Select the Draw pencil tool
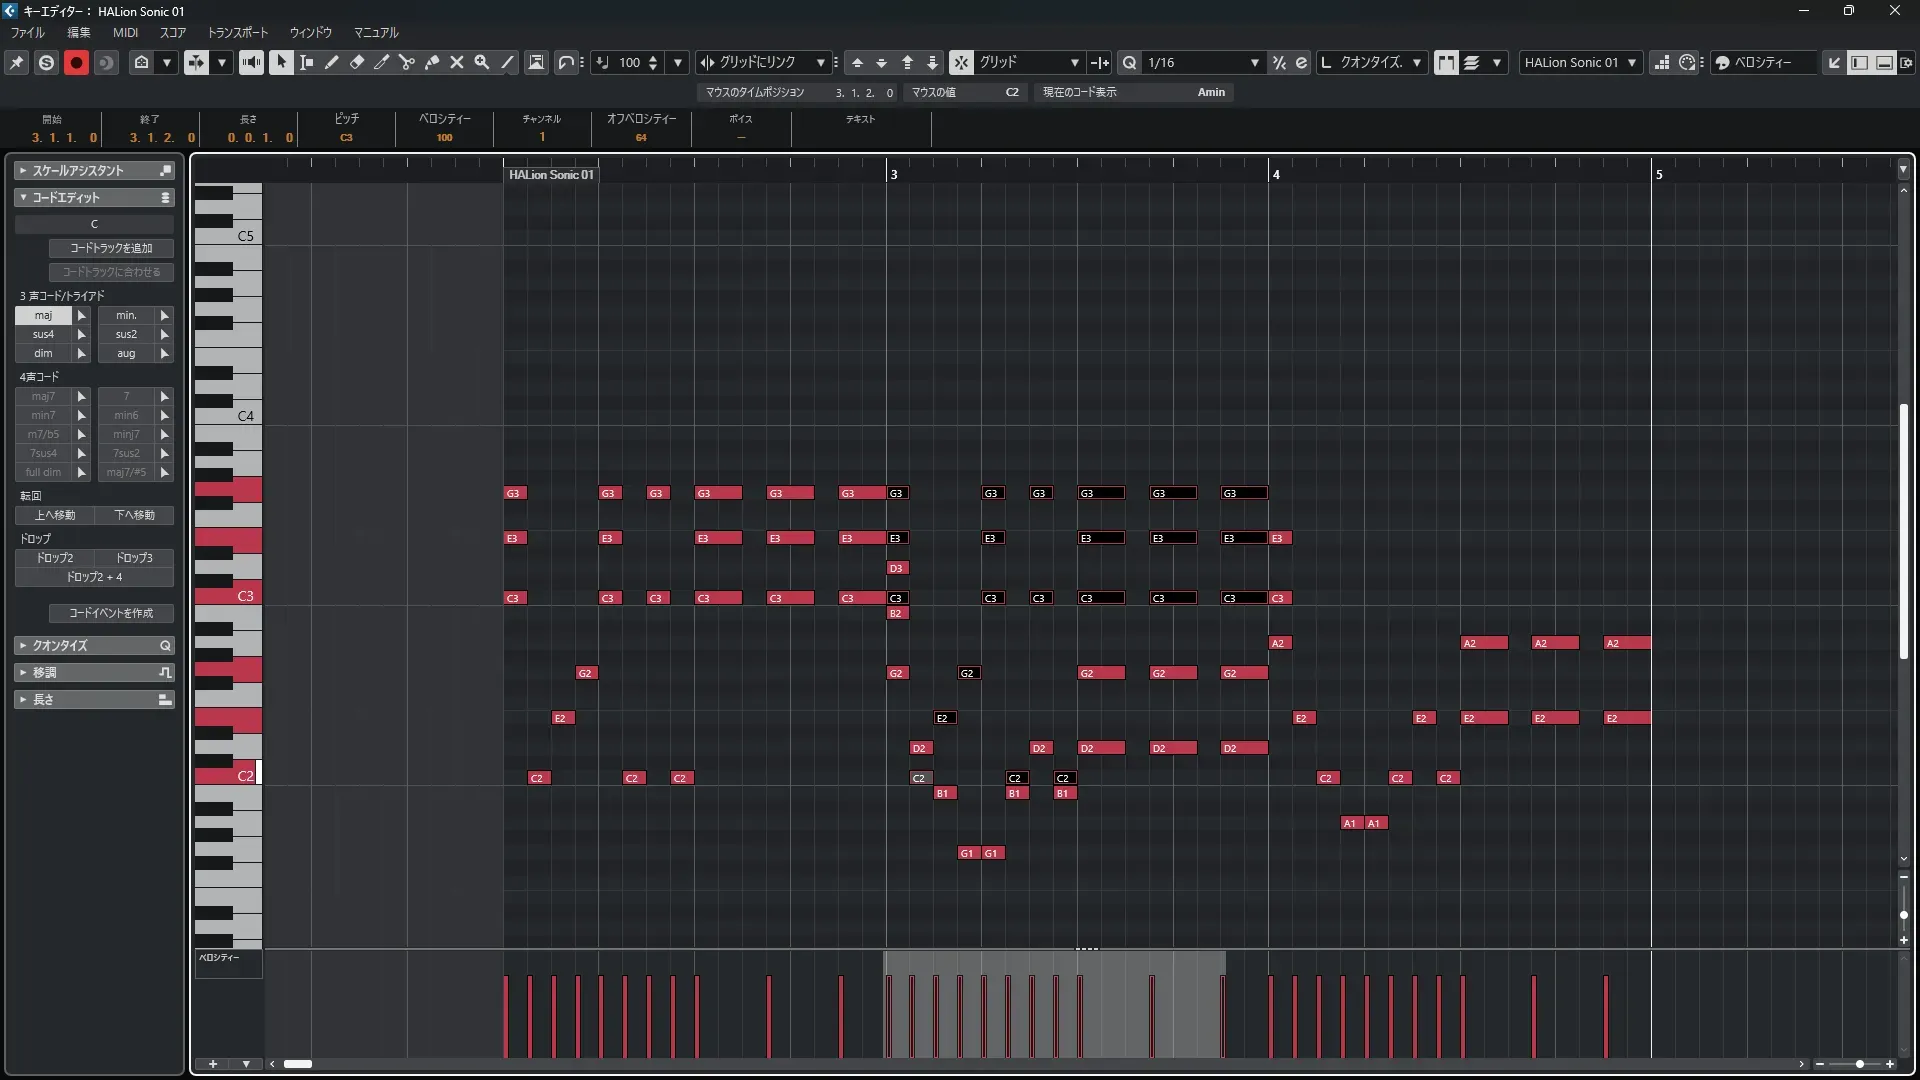 coord(331,62)
